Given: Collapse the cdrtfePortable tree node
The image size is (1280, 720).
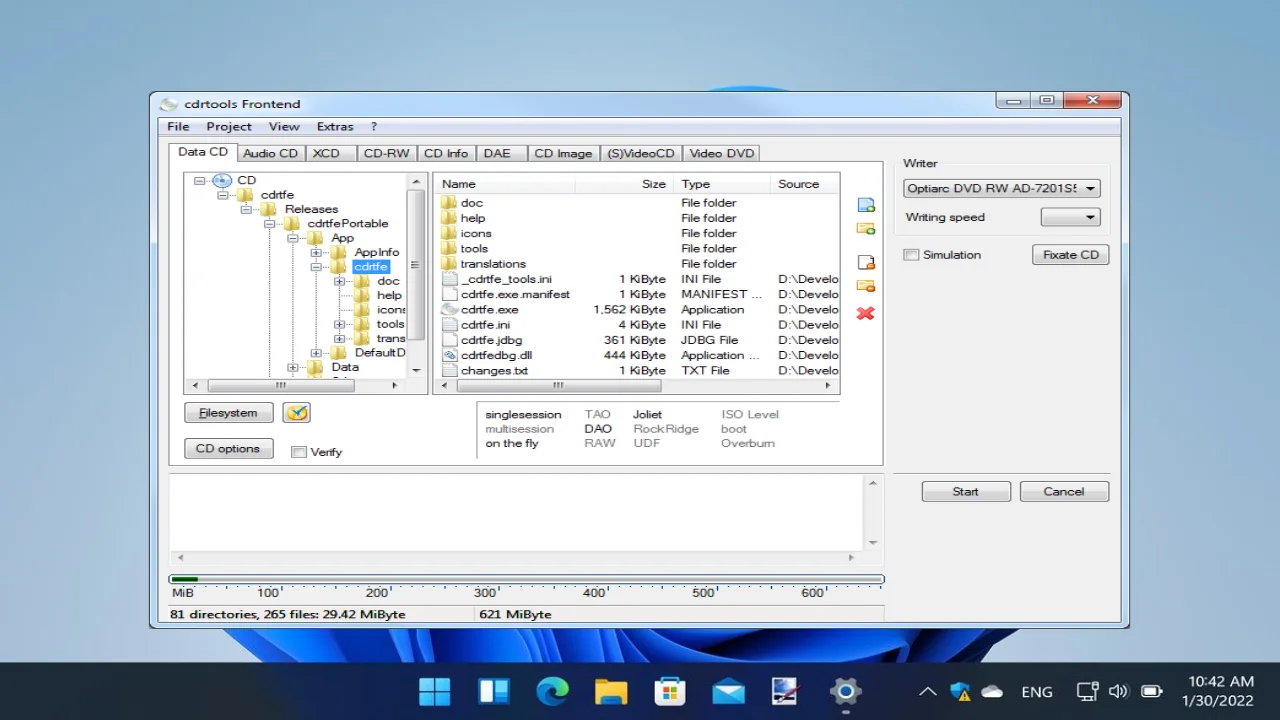Looking at the screenshot, I should pos(269,224).
